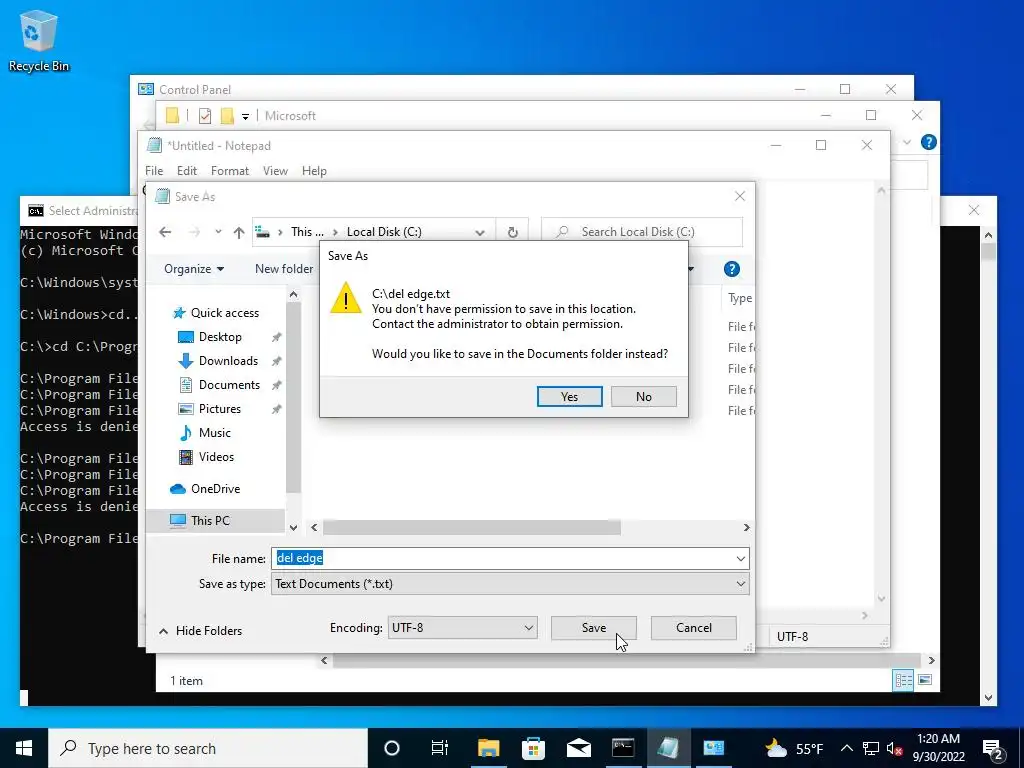The width and height of the screenshot is (1024, 768).
Task: Click Yes to save in Documents folder
Action: click(569, 396)
